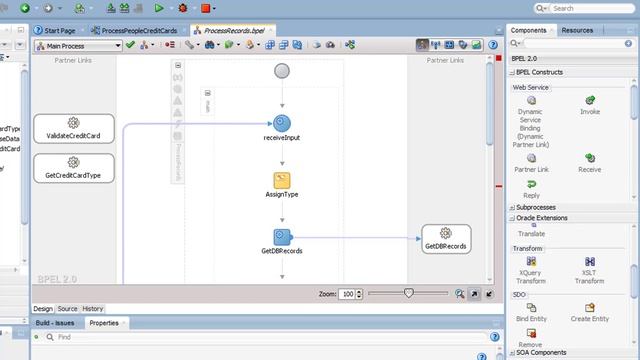Click the Debug bug icon
640x360 pixels.
[x=182, y=8]
